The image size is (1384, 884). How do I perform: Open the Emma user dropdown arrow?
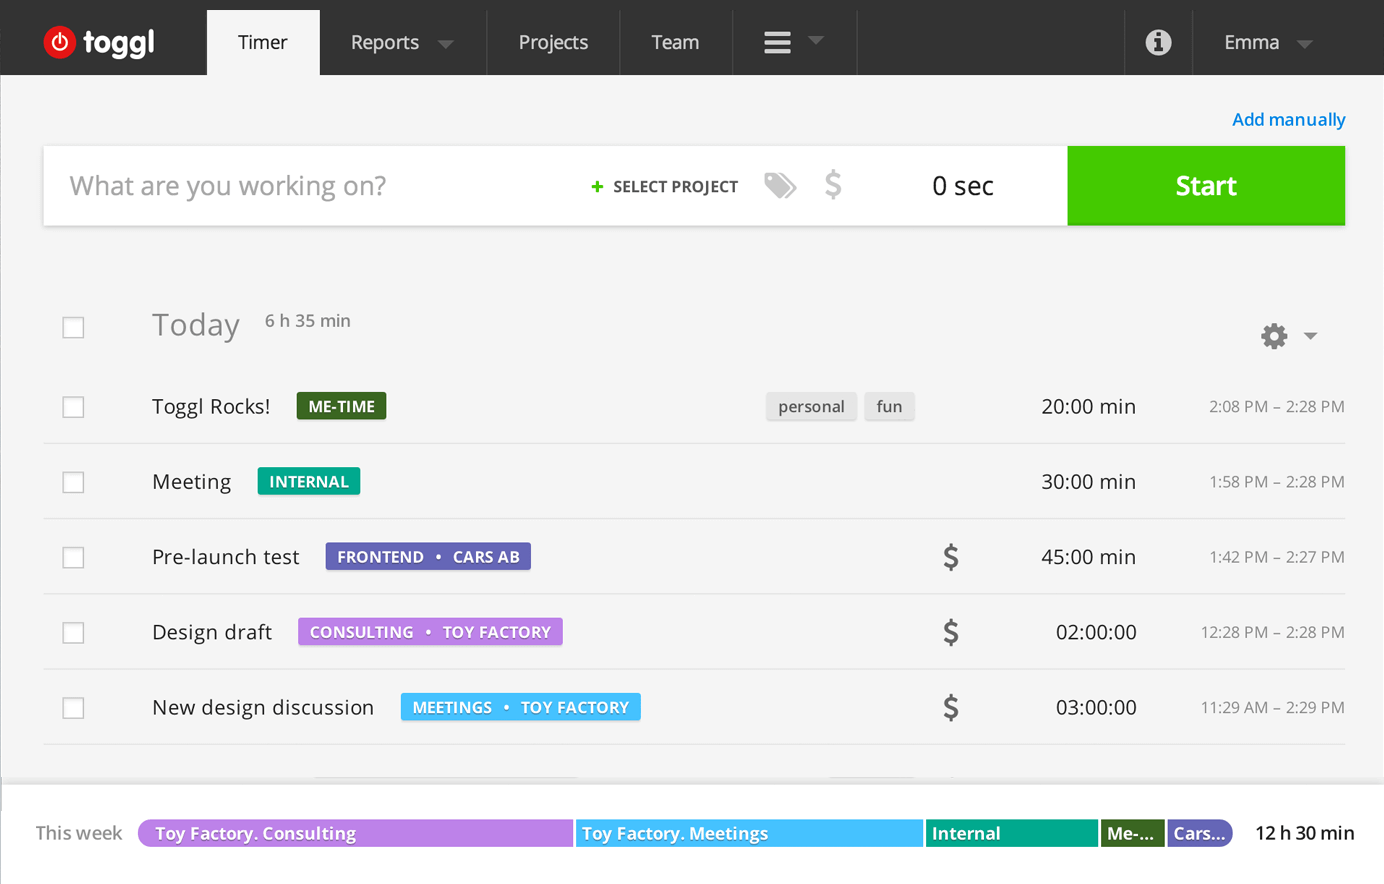point(1304,44)
